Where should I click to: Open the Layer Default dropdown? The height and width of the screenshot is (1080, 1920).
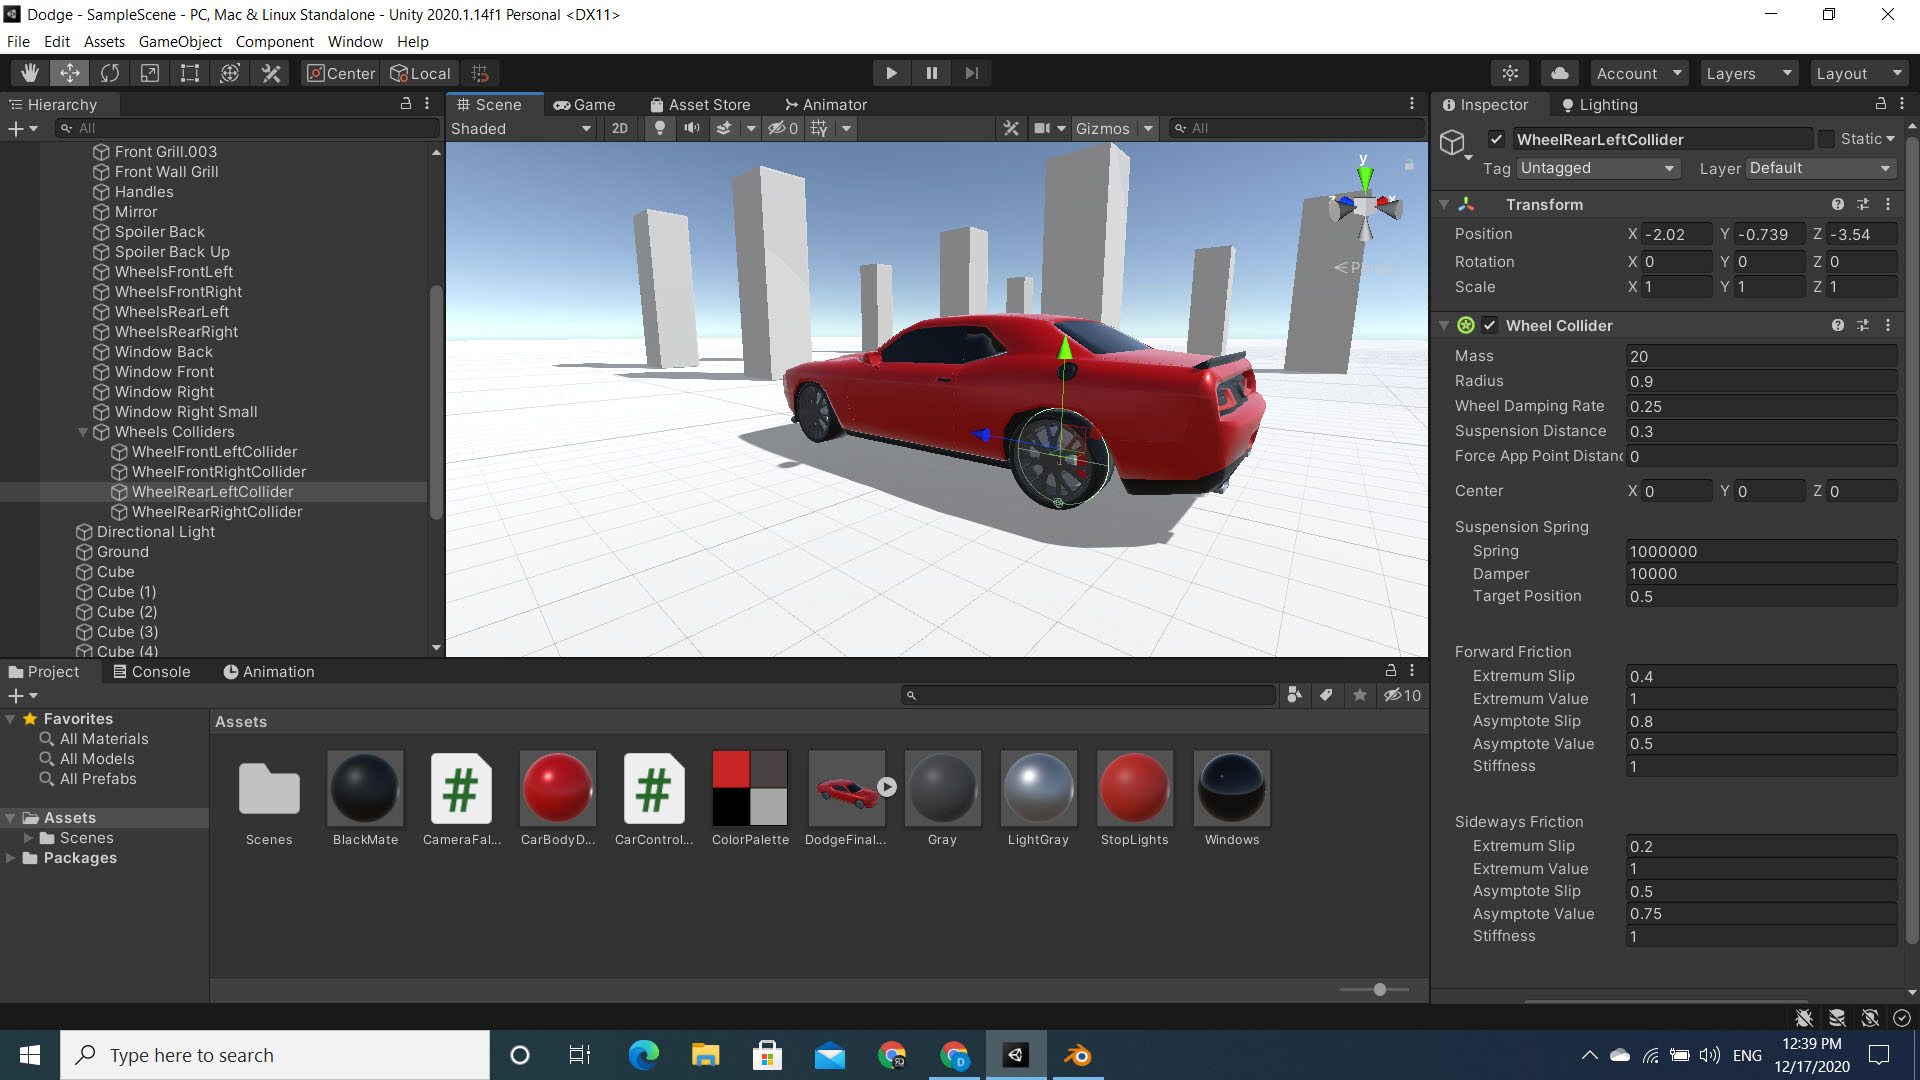click(x=1821, y=168)
